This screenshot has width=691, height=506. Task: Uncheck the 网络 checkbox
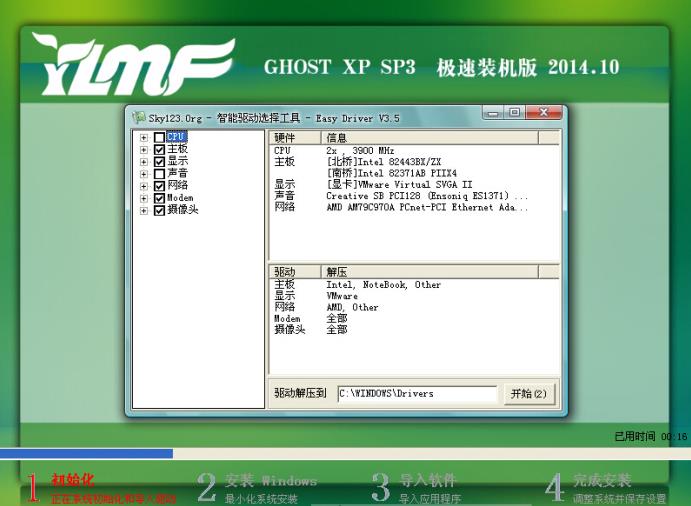tap(160, 186)
